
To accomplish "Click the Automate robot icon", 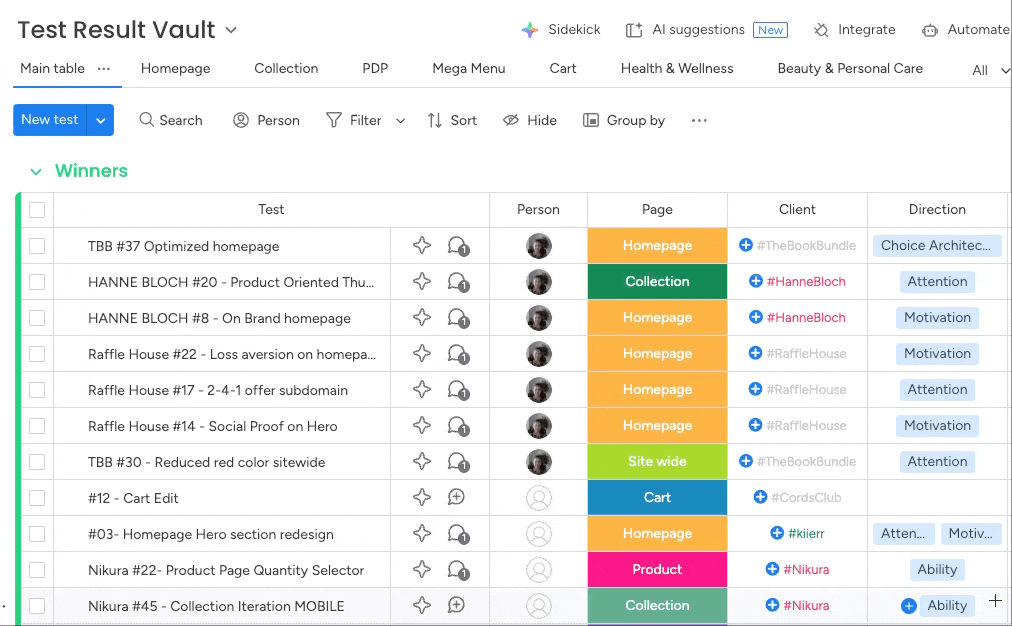I will pos(930,30).
